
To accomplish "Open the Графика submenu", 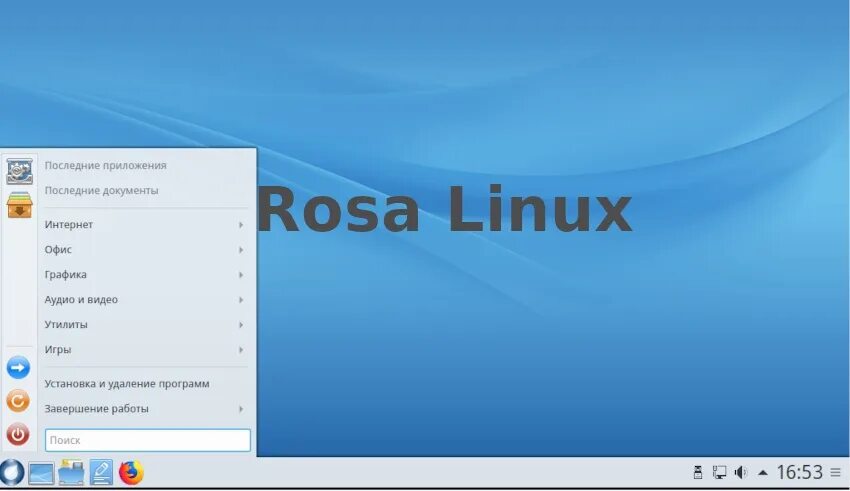I will (x=145, y=274).
